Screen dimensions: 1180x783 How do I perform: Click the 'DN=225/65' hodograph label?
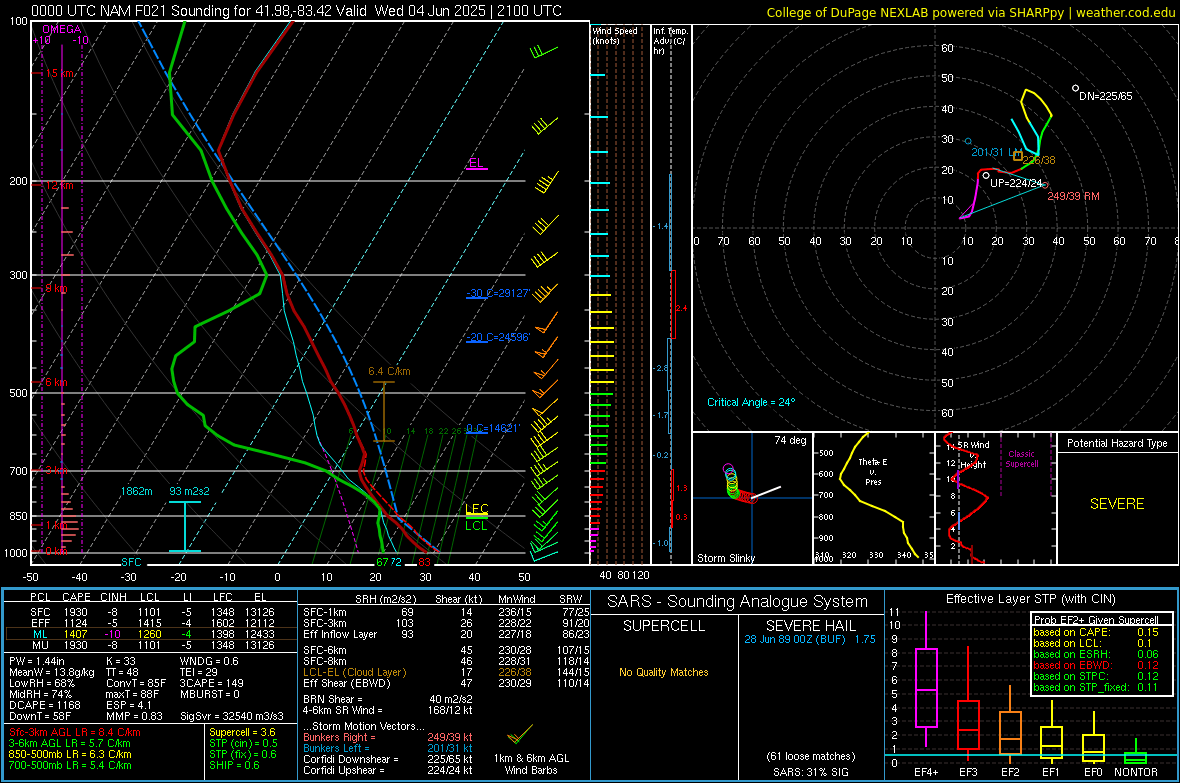click(x=1105, y=96)
